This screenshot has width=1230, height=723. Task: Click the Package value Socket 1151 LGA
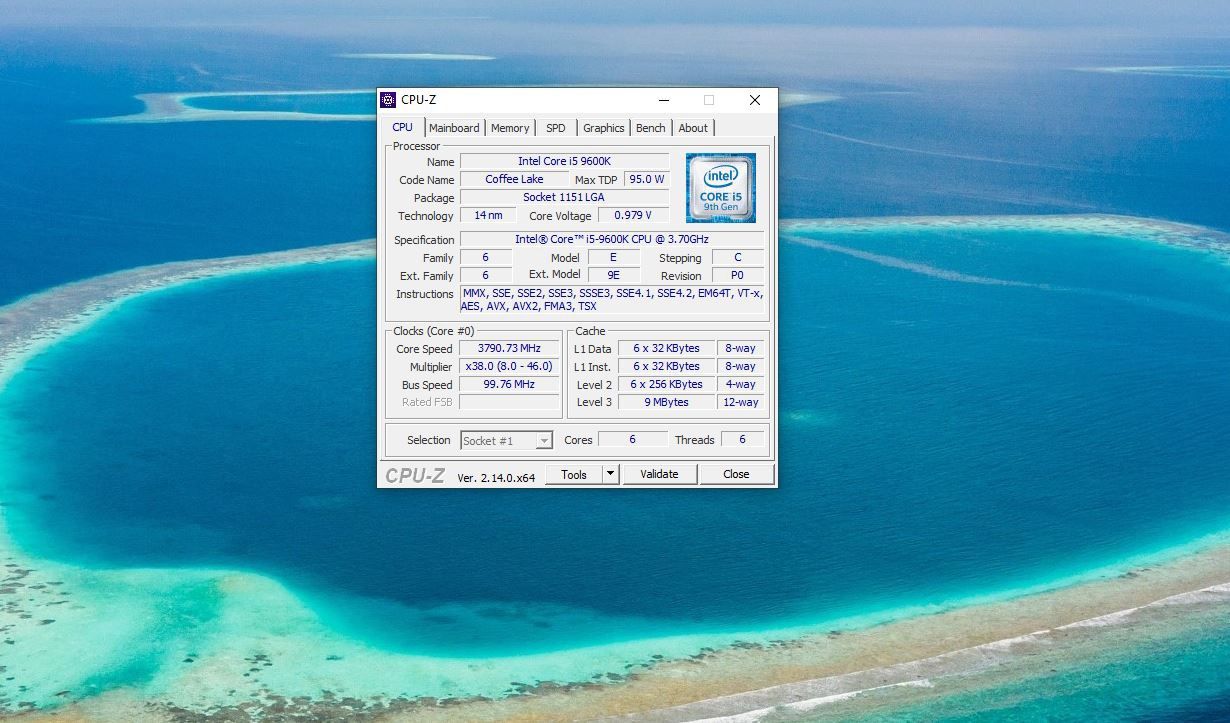(x=564, y=198)
